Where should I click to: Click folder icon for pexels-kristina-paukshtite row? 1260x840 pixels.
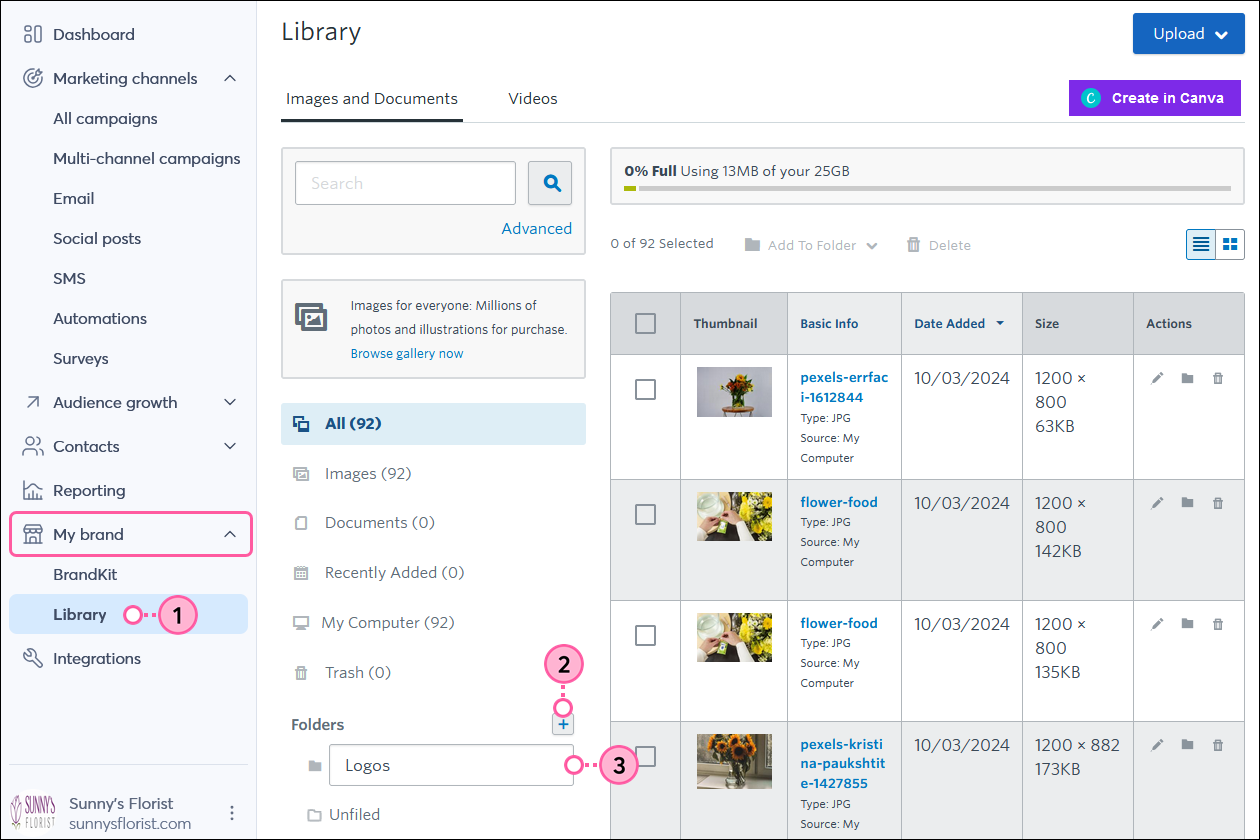pyautogui.click(x=1187, y=744)
